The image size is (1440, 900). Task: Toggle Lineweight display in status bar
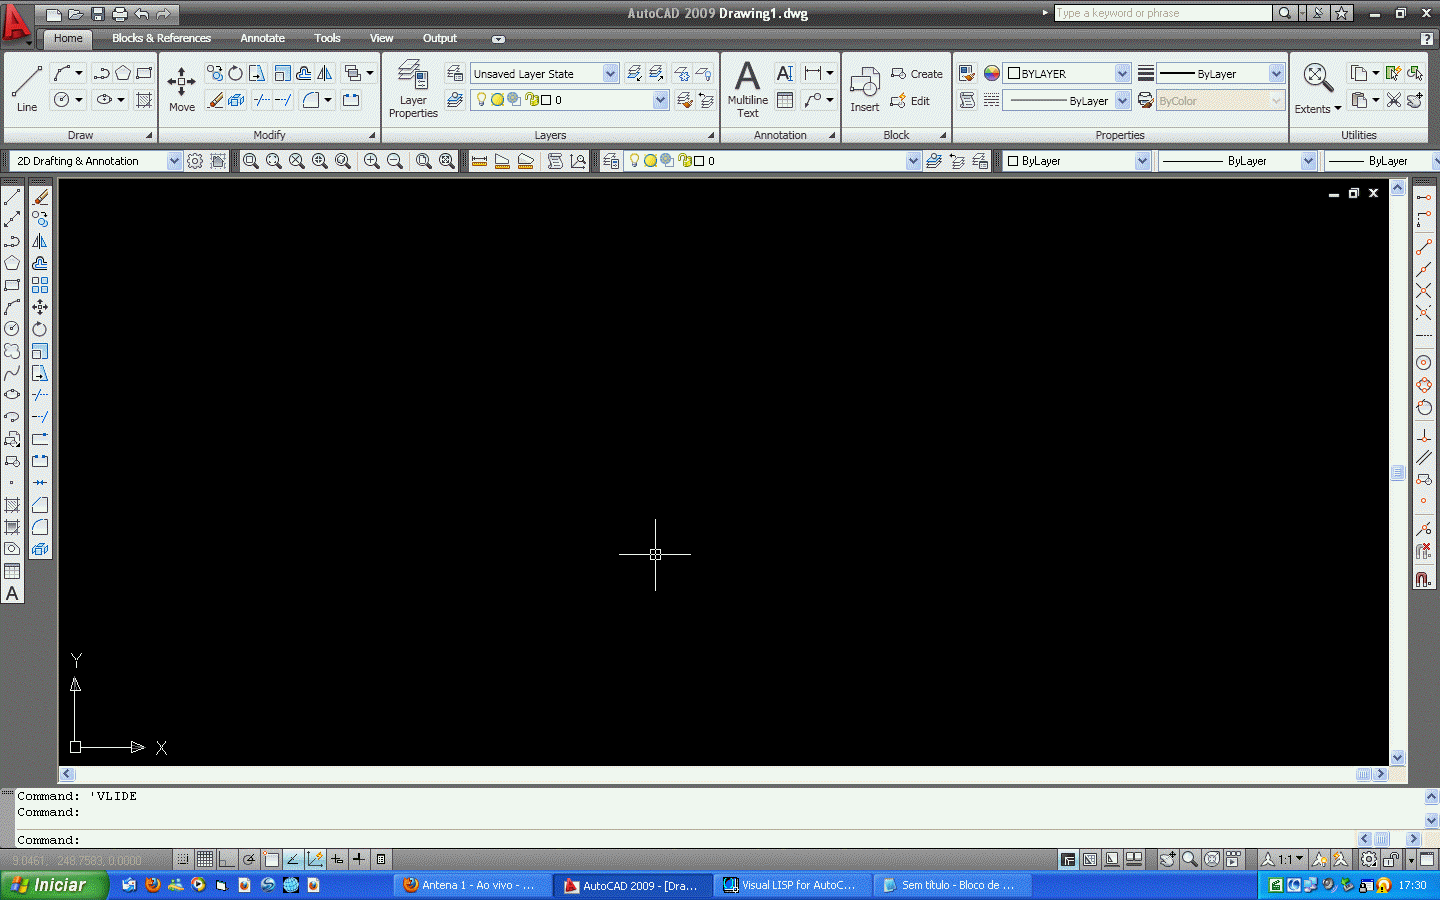[359, 859]
